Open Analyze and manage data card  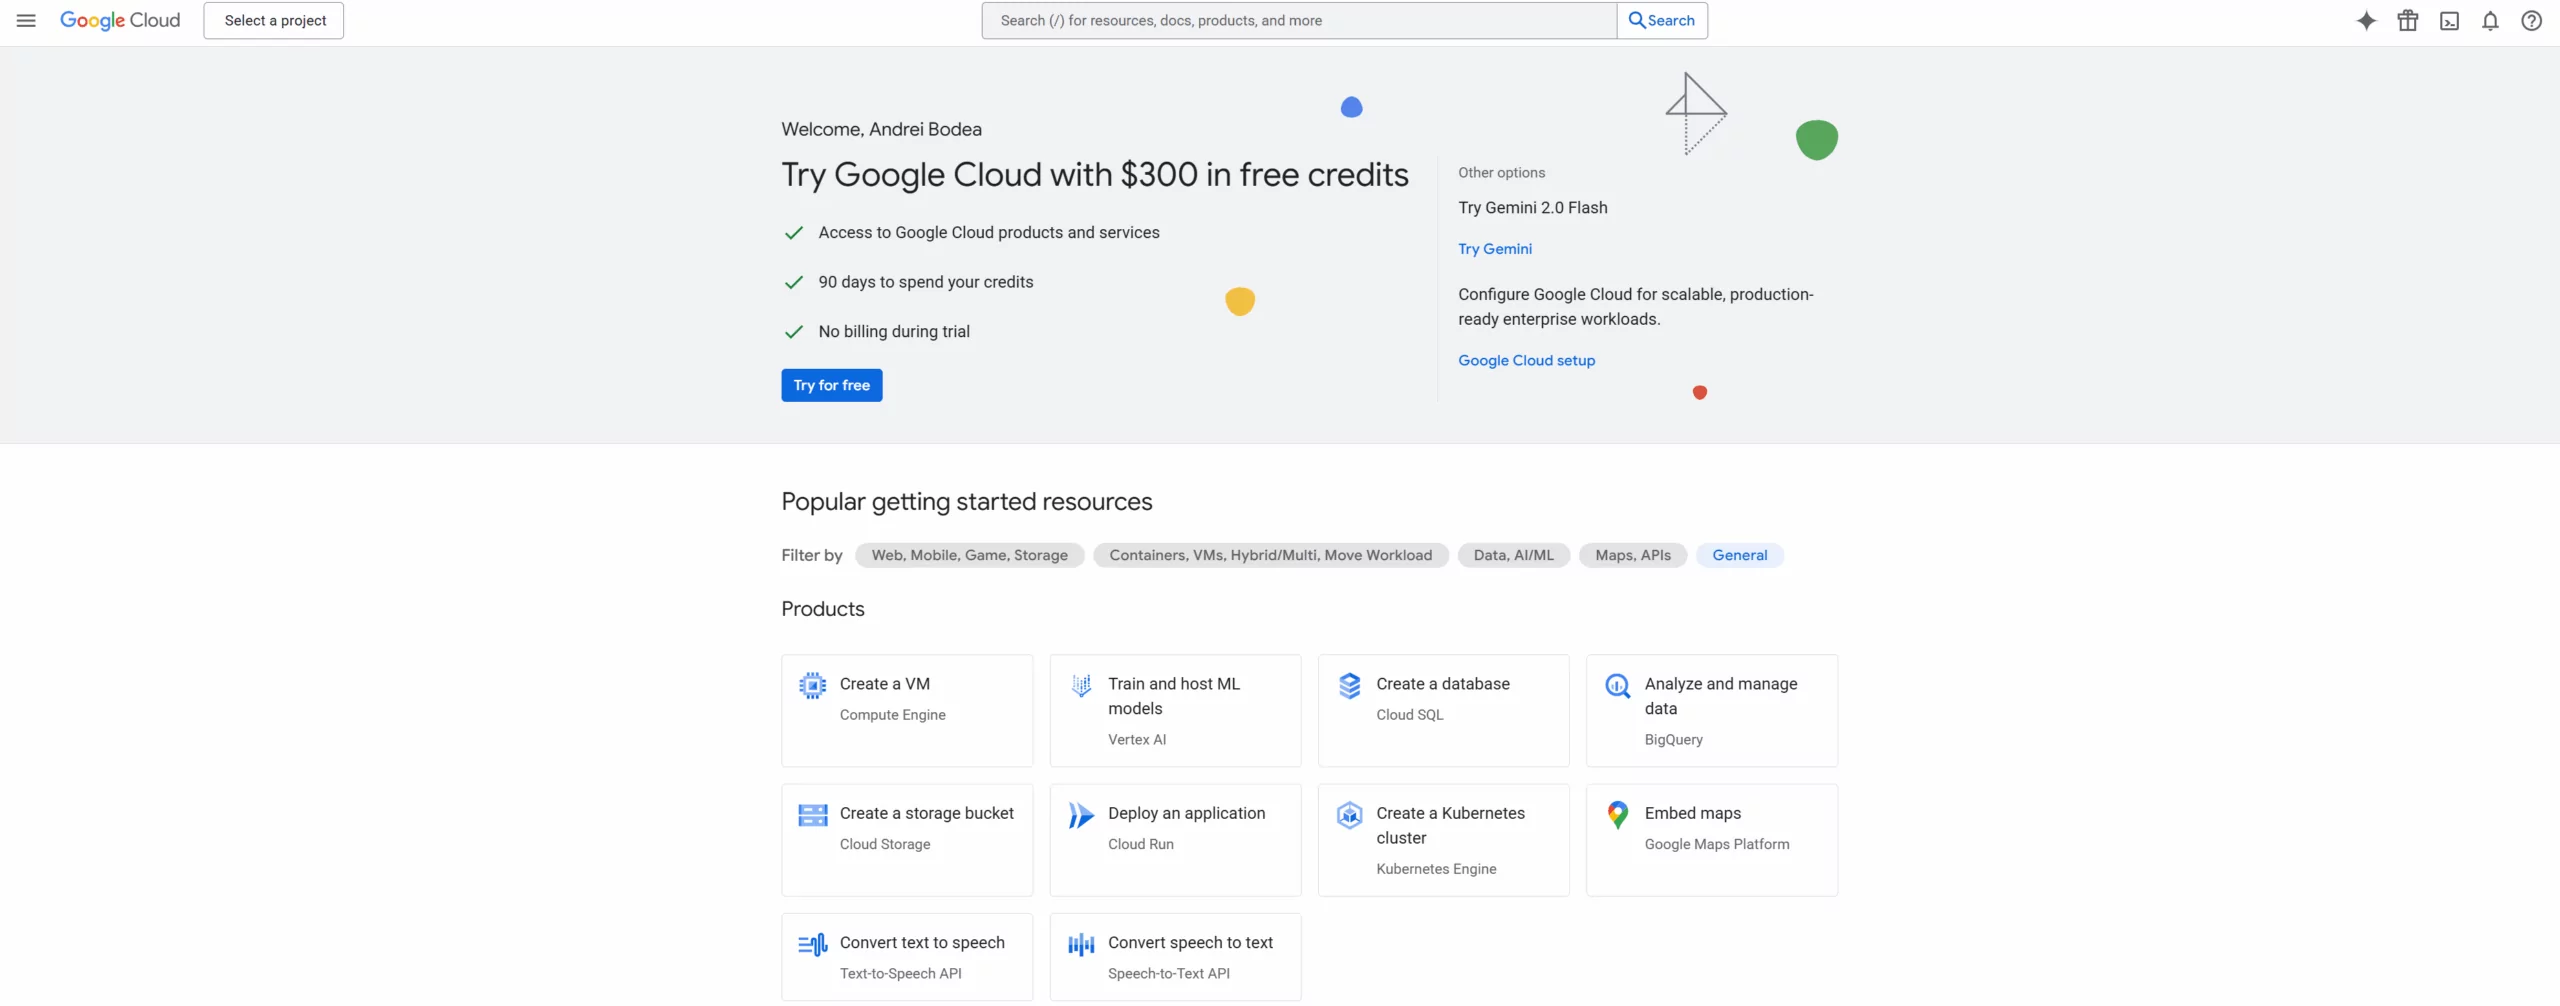1711,711
